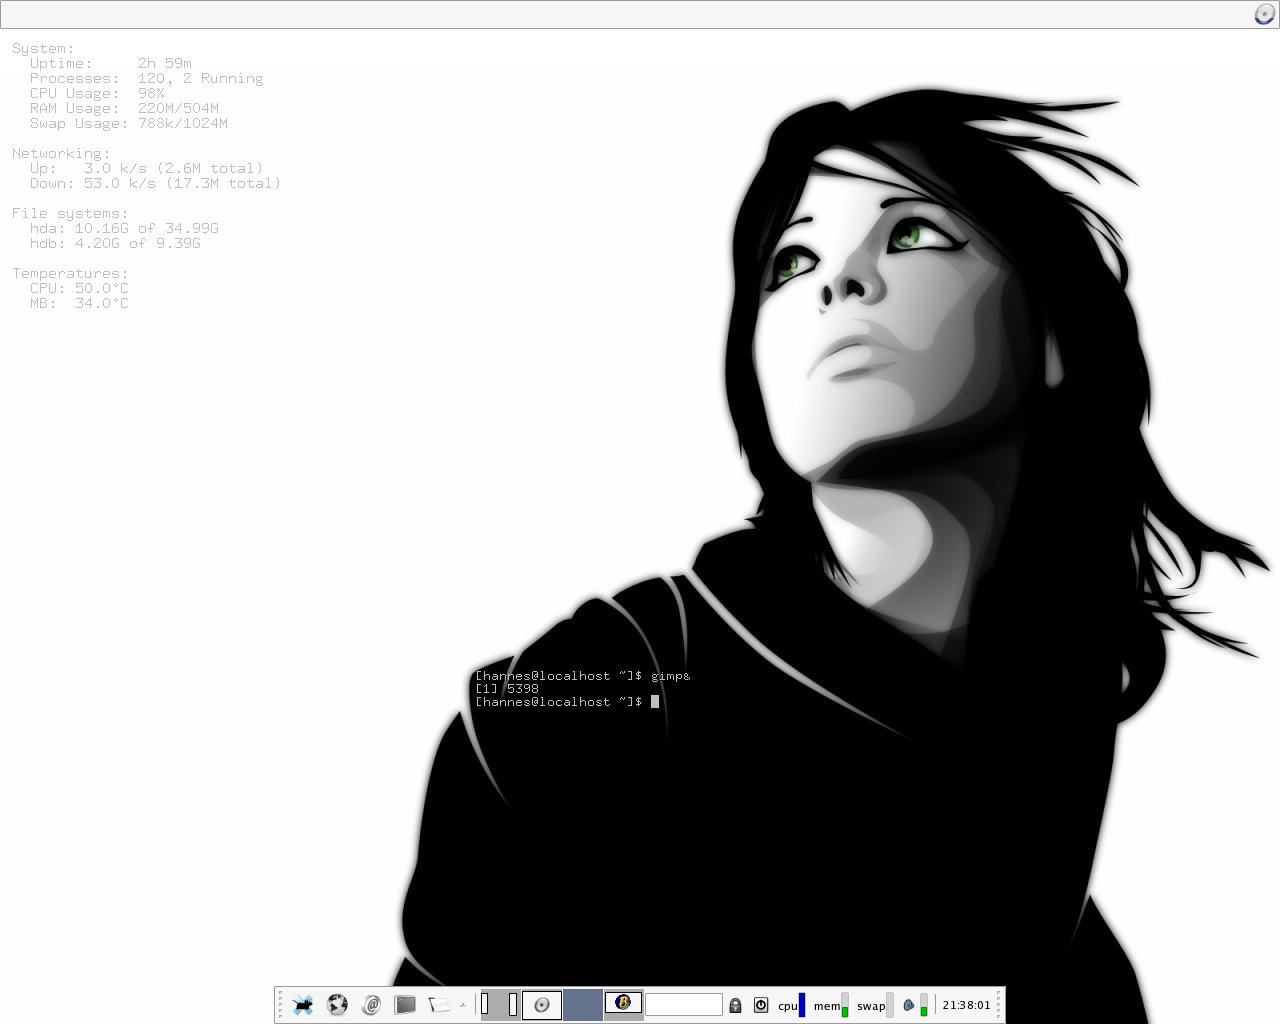Open the volume mixer speaker icon
Screen dimensions: 1280x1024
coord(908,1005)
